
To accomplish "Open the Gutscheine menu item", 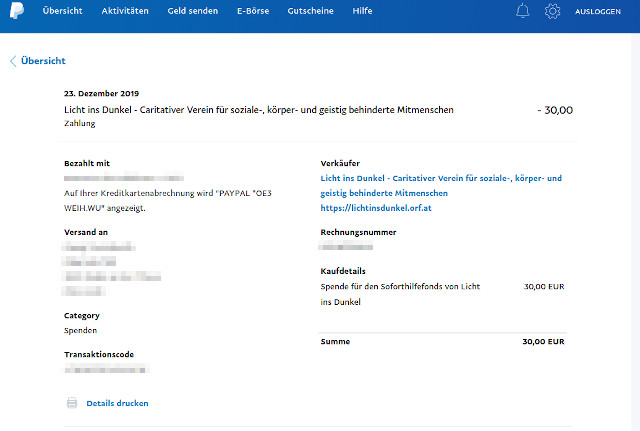I will click(x=310, y=11).
